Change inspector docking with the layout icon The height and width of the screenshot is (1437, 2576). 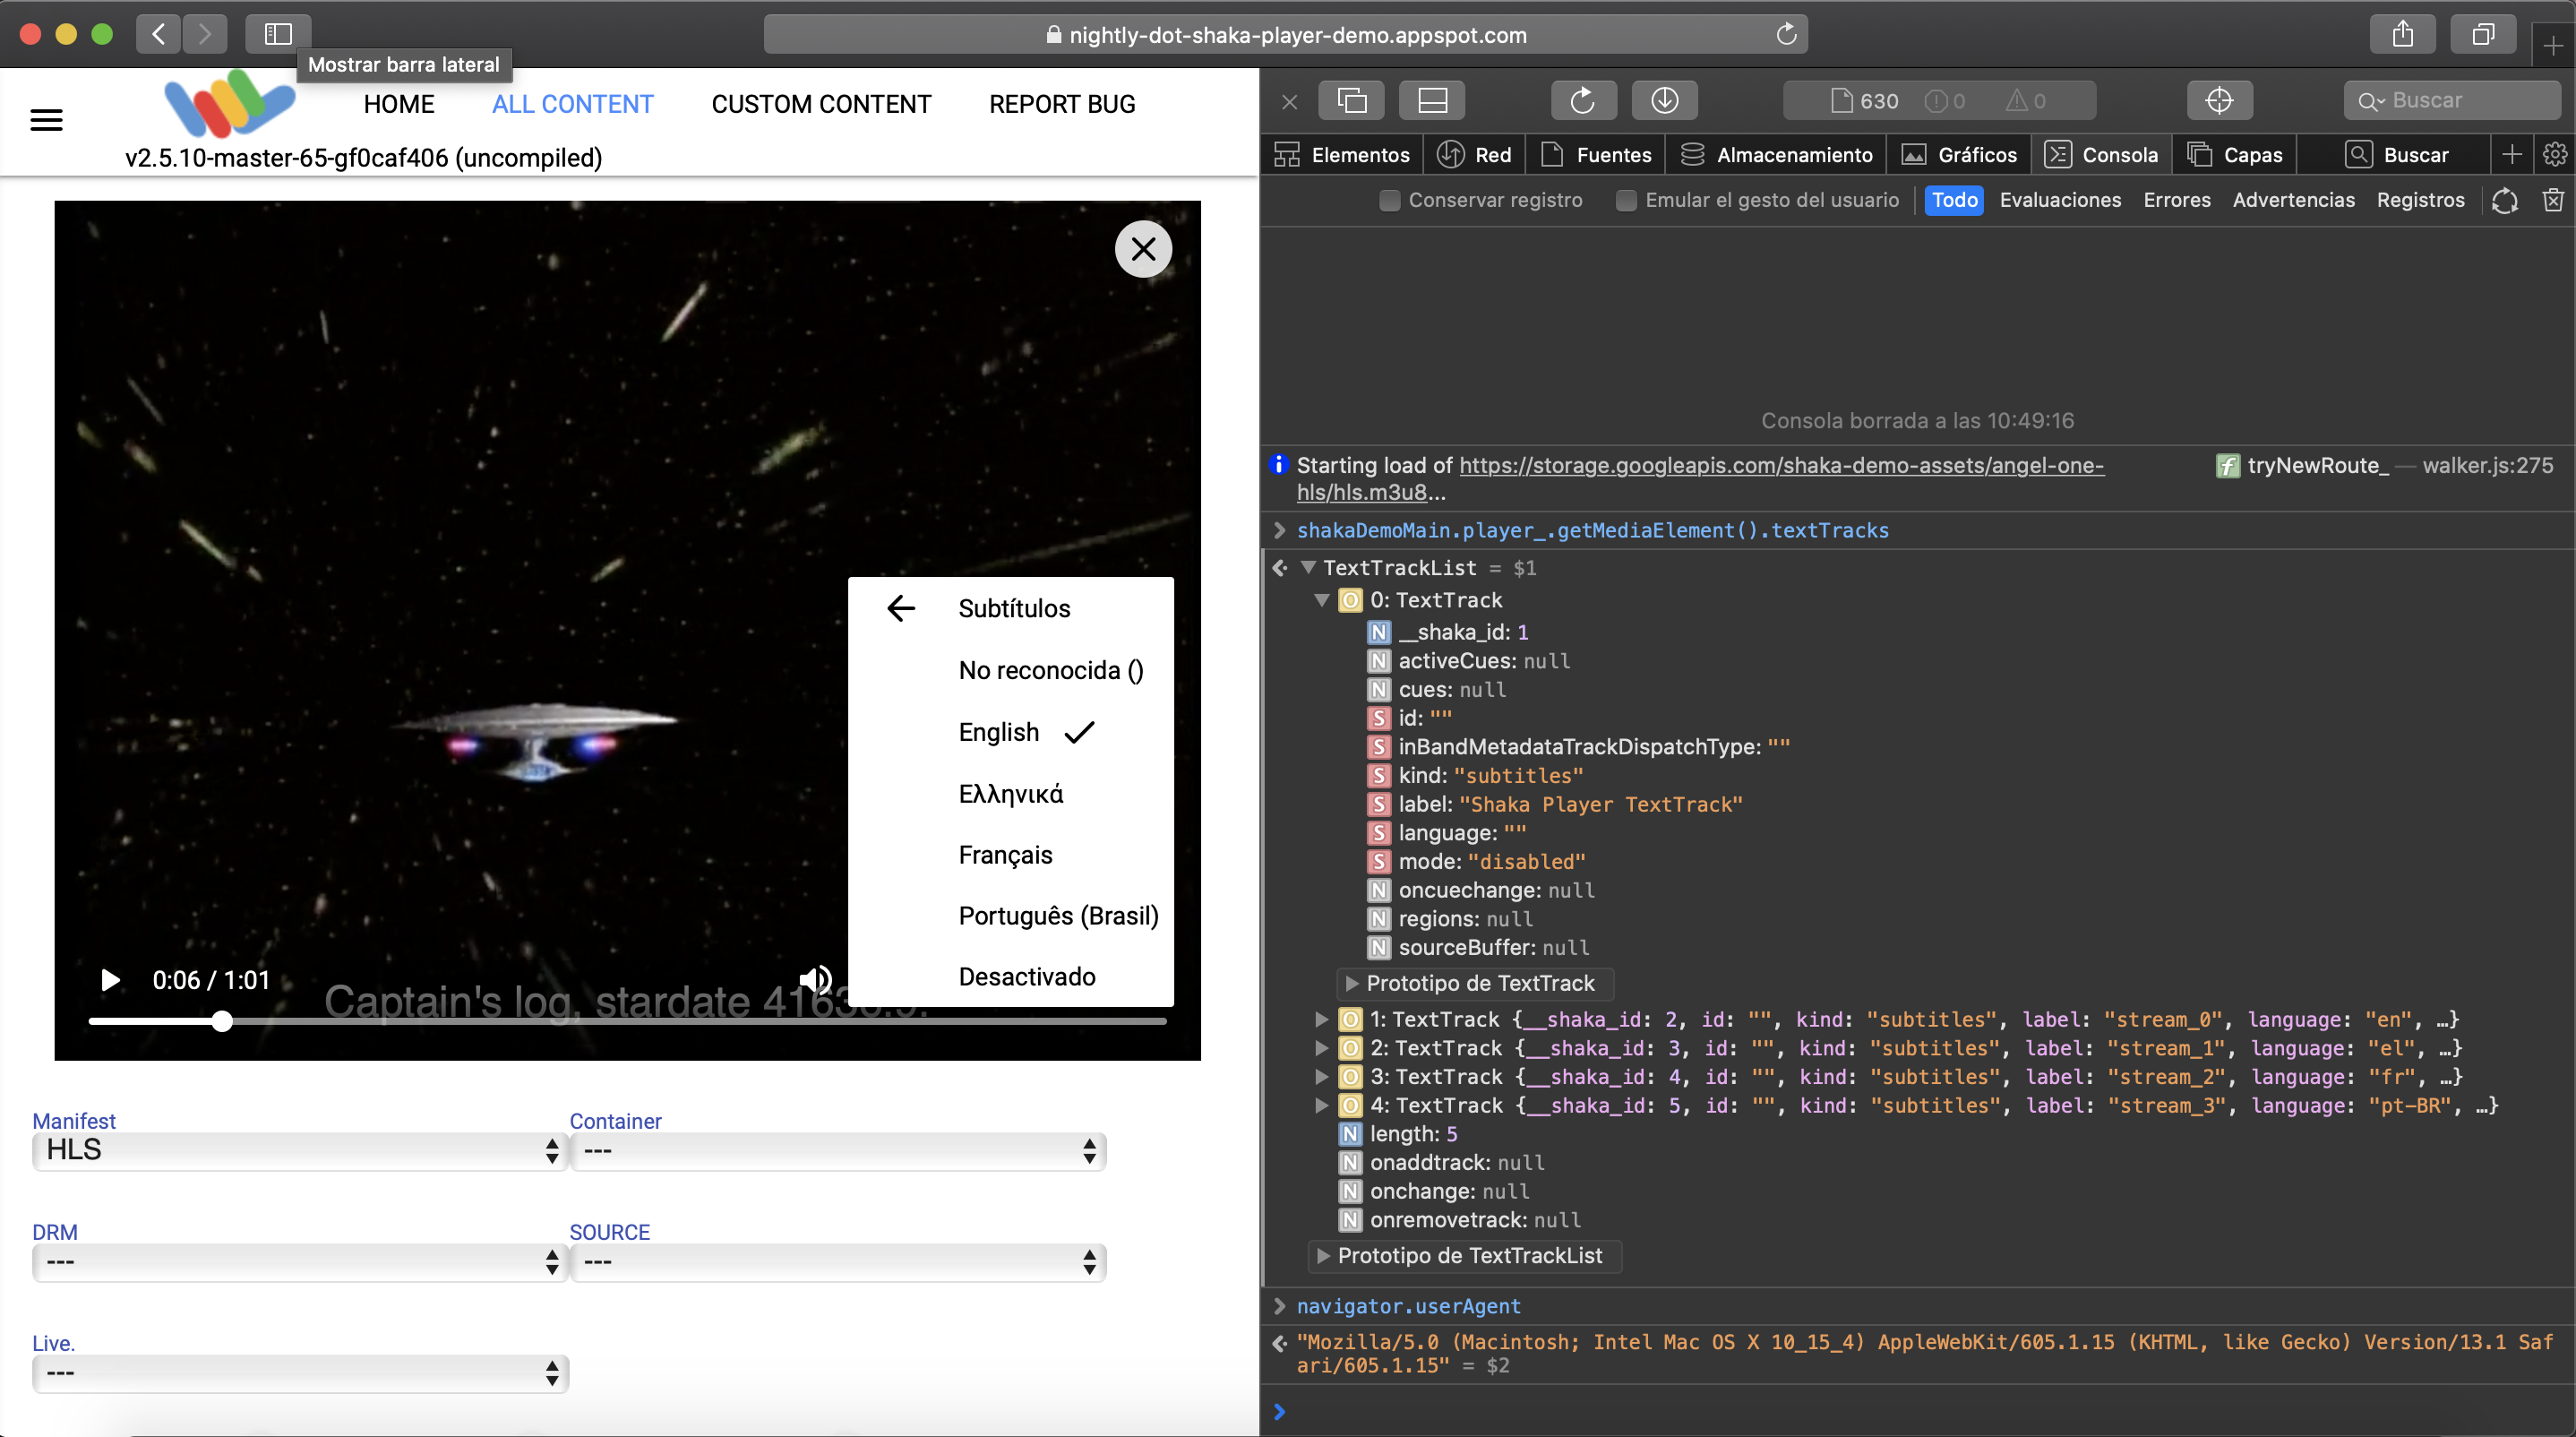pos(1431,100)
